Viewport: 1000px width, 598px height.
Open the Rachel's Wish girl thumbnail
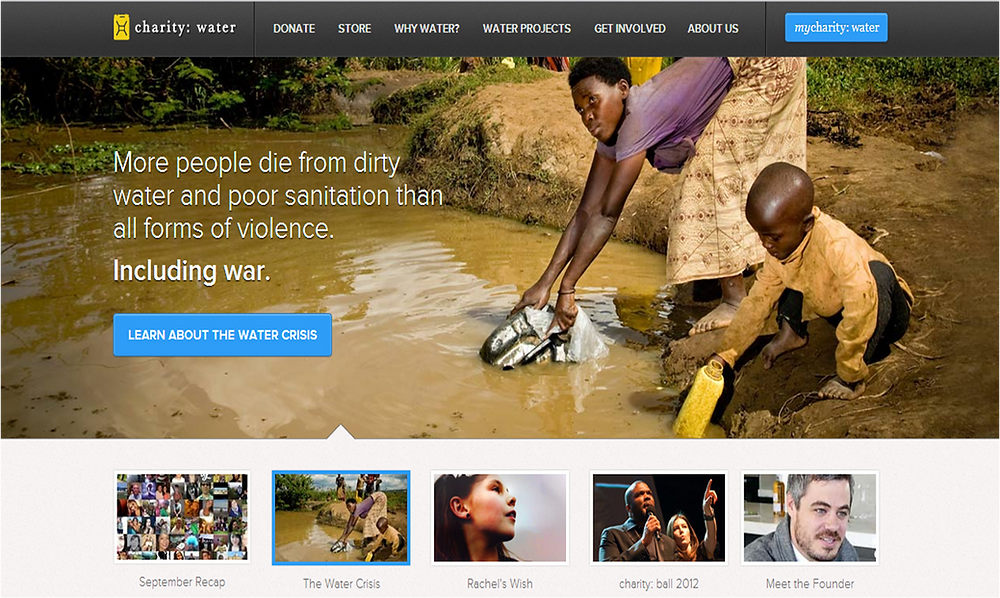pos(500,518)
